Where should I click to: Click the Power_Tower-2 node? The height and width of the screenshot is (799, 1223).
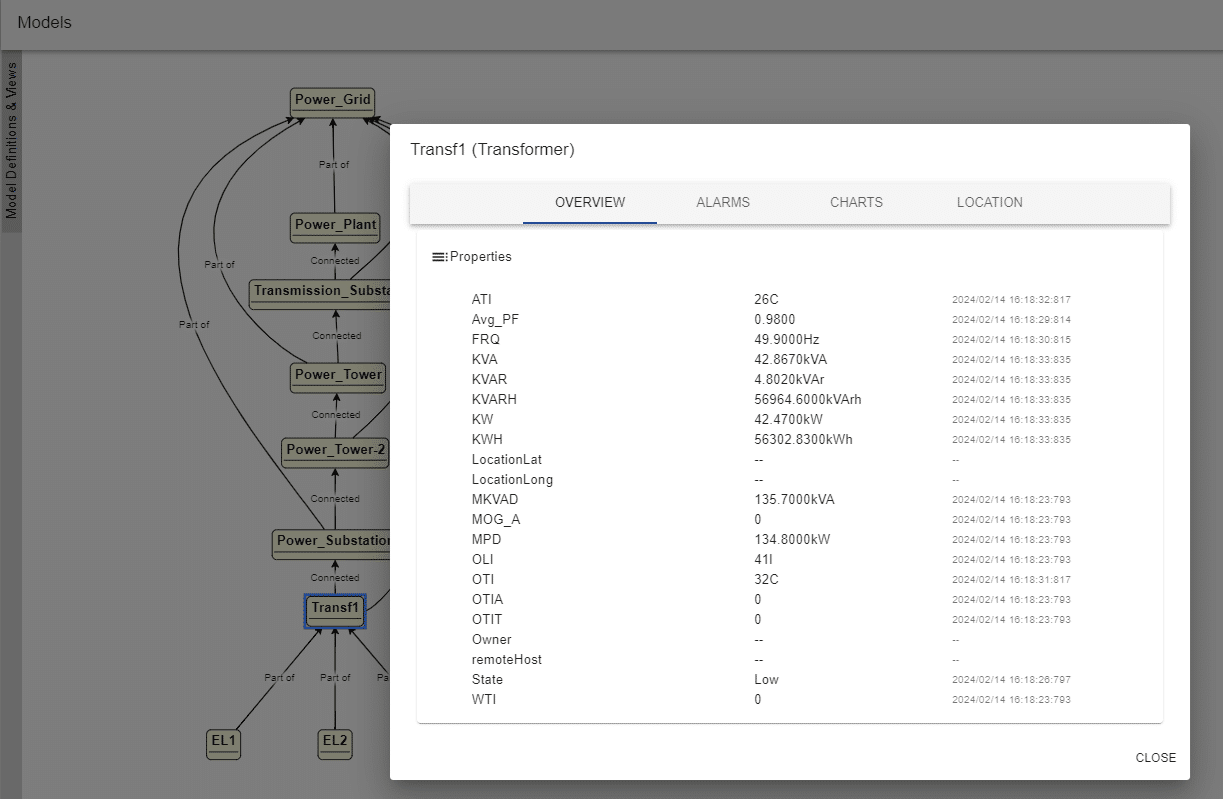pyautogui.click(x=337, y=450)
